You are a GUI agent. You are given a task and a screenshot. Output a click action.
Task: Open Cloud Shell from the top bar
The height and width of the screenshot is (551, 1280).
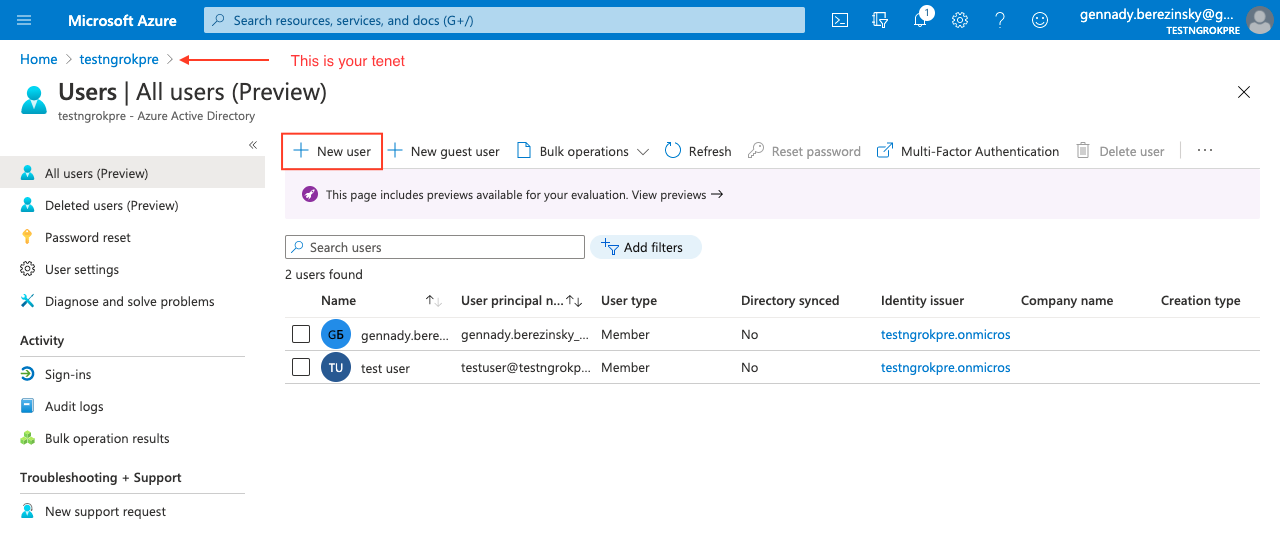click(841, 20)
